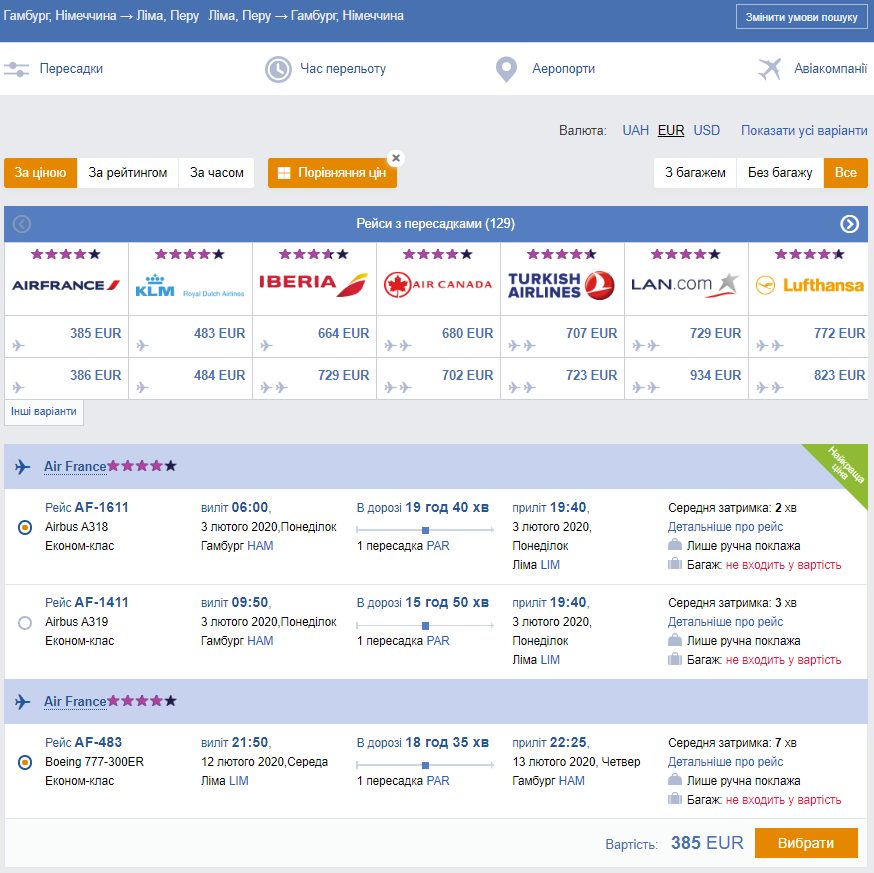Show all variants link
Image resolution: width=874 pixels, height=873 pixels.
point(804,130)
